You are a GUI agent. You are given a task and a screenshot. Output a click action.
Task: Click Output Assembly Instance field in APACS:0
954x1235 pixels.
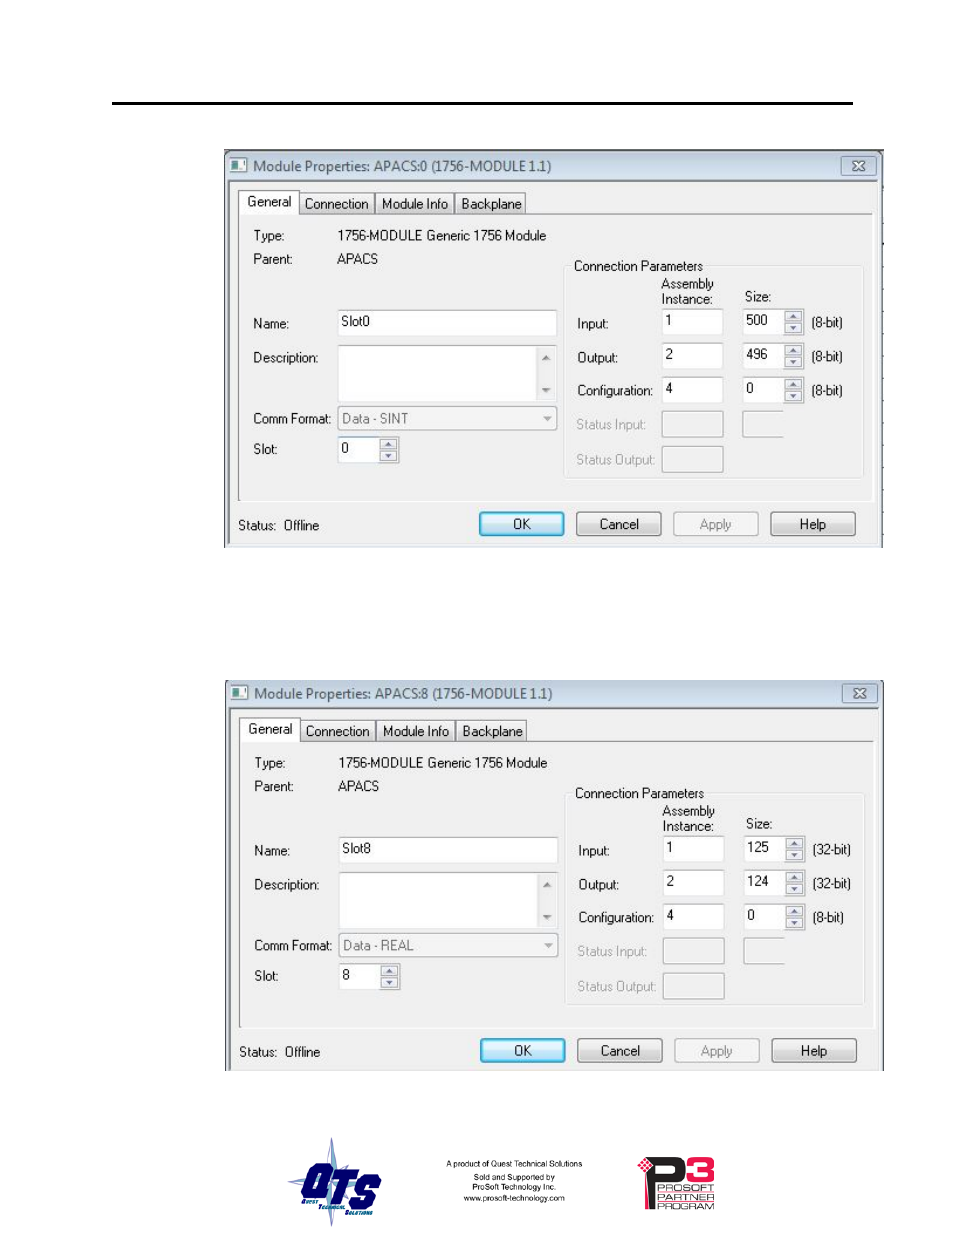(x=692, y=356)
